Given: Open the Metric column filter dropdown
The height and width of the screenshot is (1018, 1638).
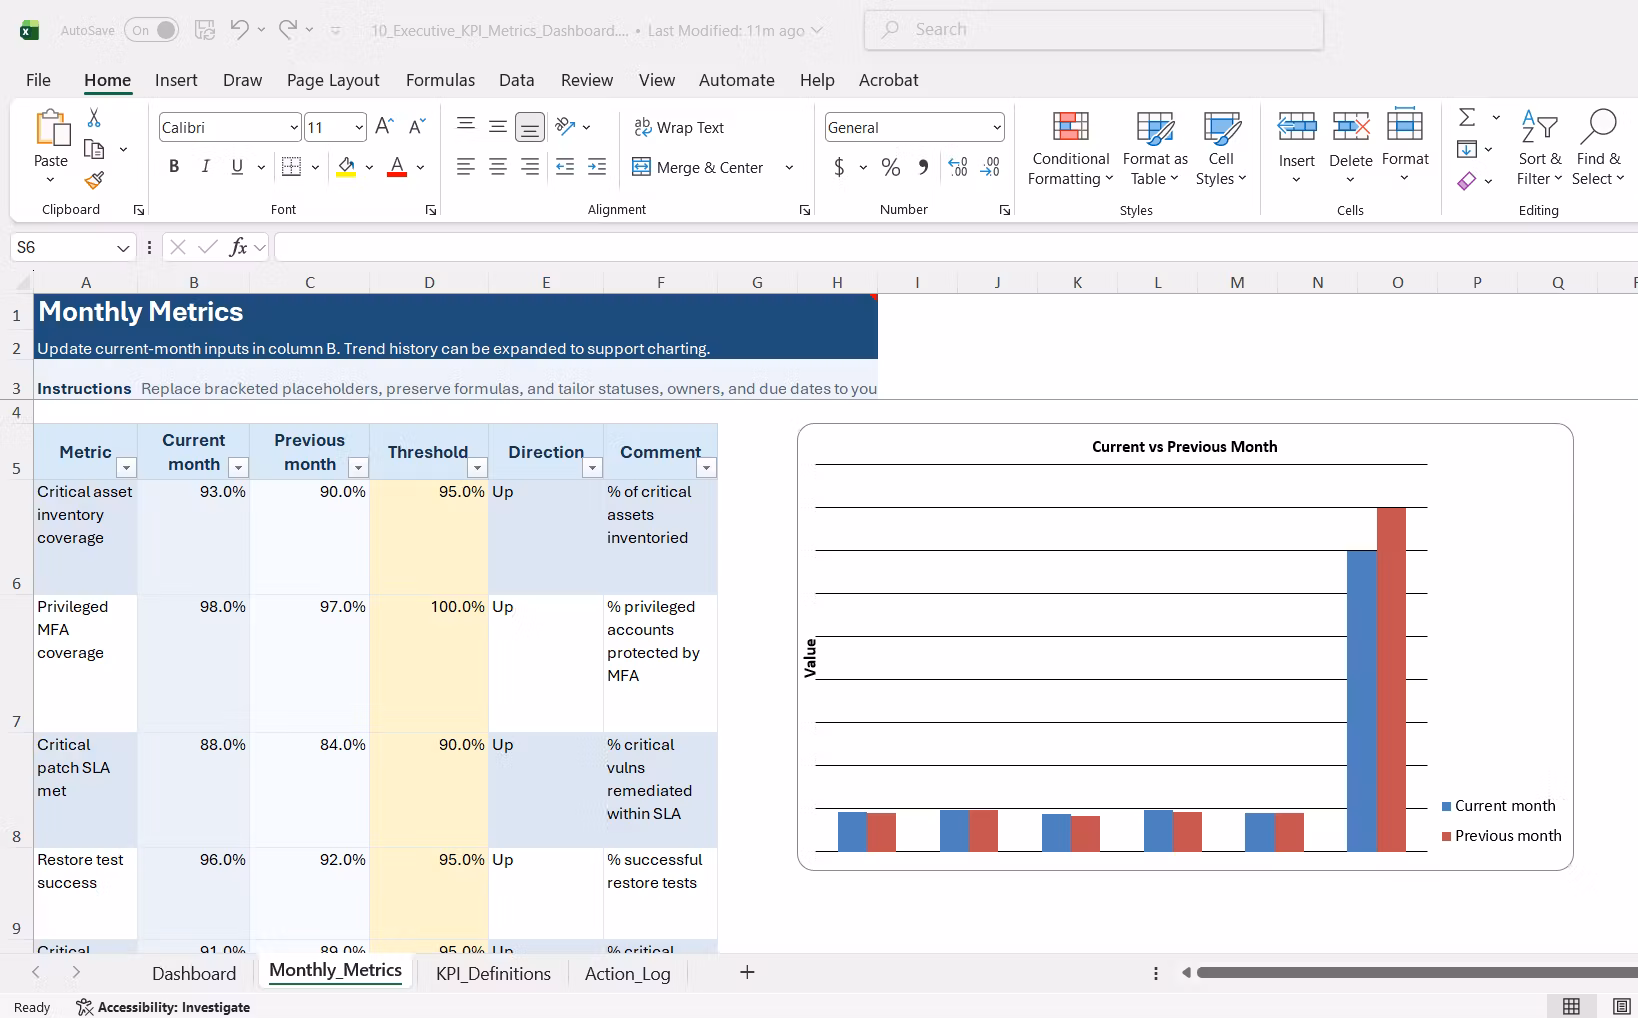Looking at the screenshot, I should pos(126,468).
